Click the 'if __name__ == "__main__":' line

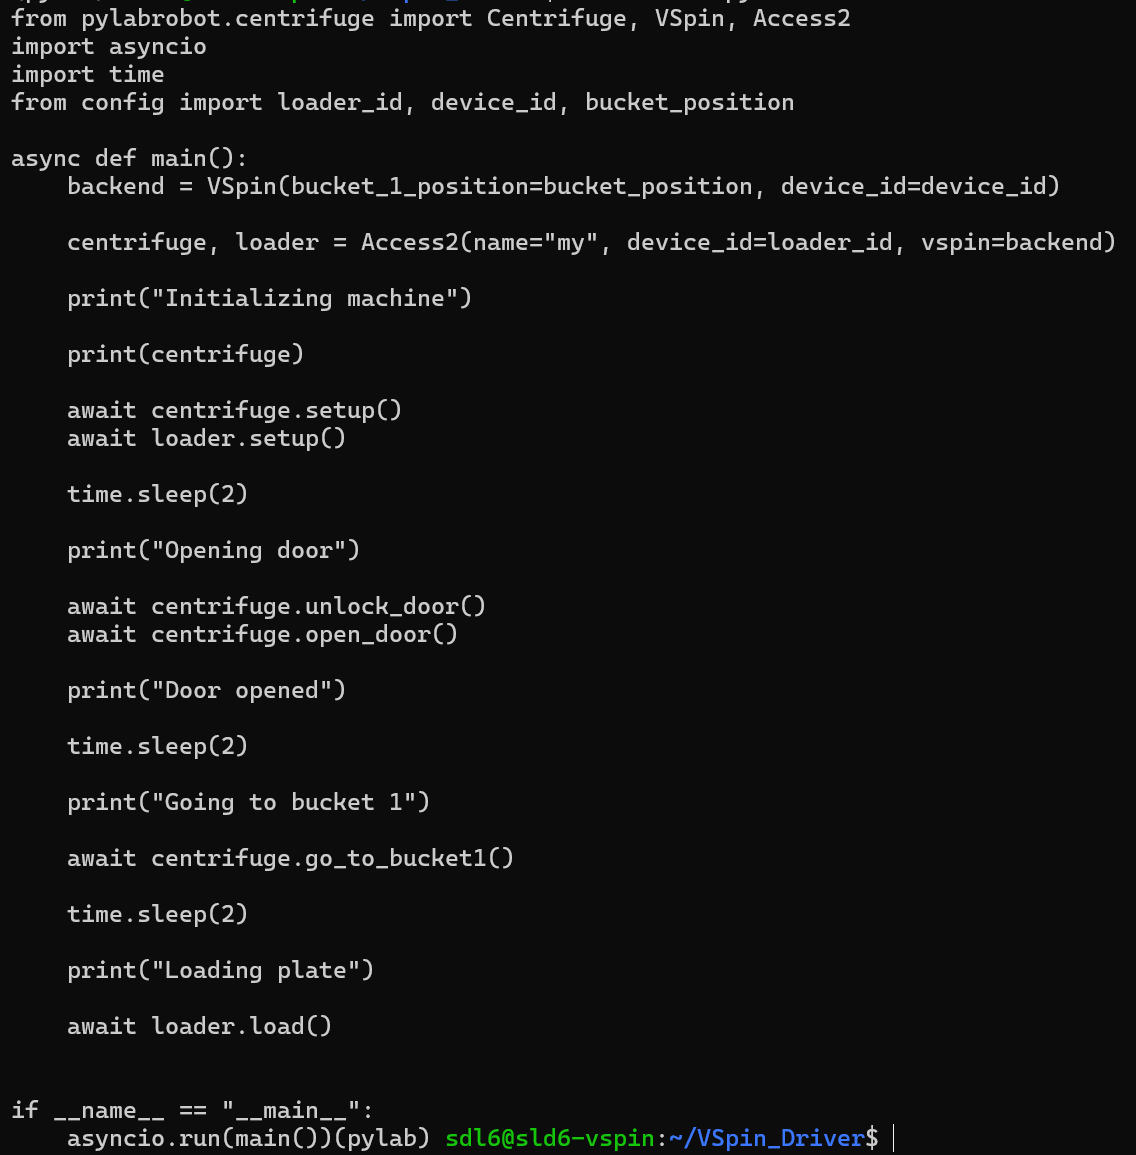click(x=193, y=1110)
